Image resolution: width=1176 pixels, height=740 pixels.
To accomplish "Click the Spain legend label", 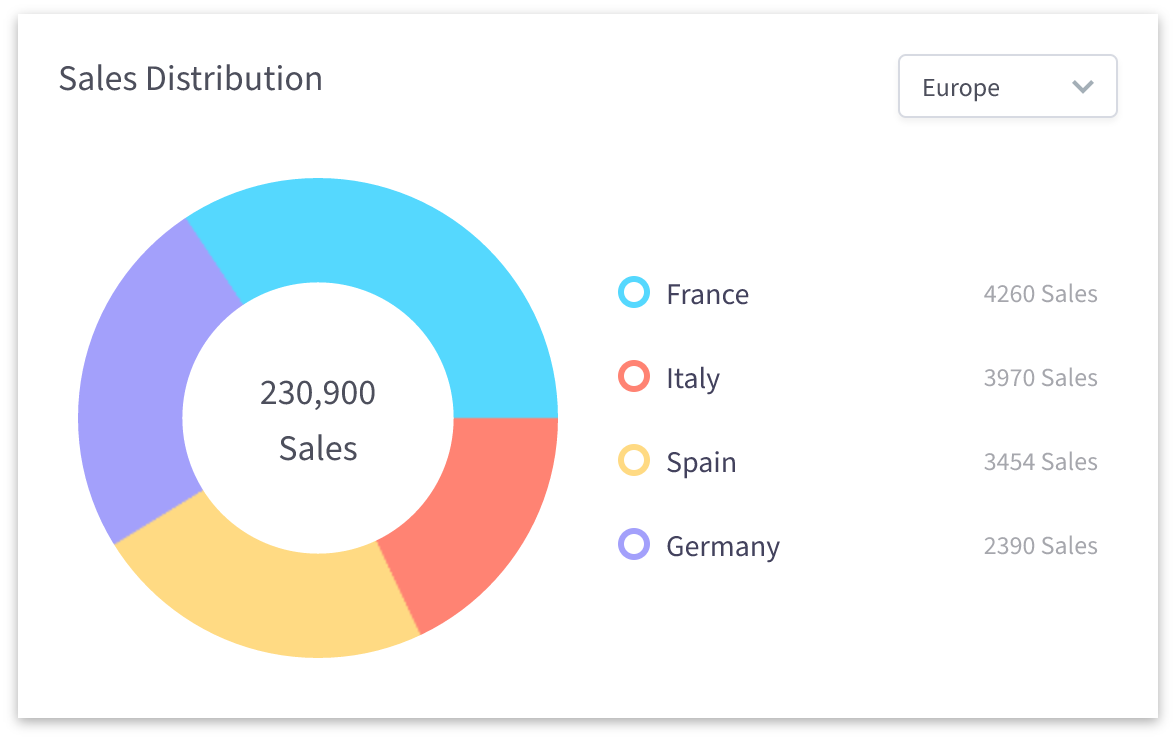I will pos(701,462).
